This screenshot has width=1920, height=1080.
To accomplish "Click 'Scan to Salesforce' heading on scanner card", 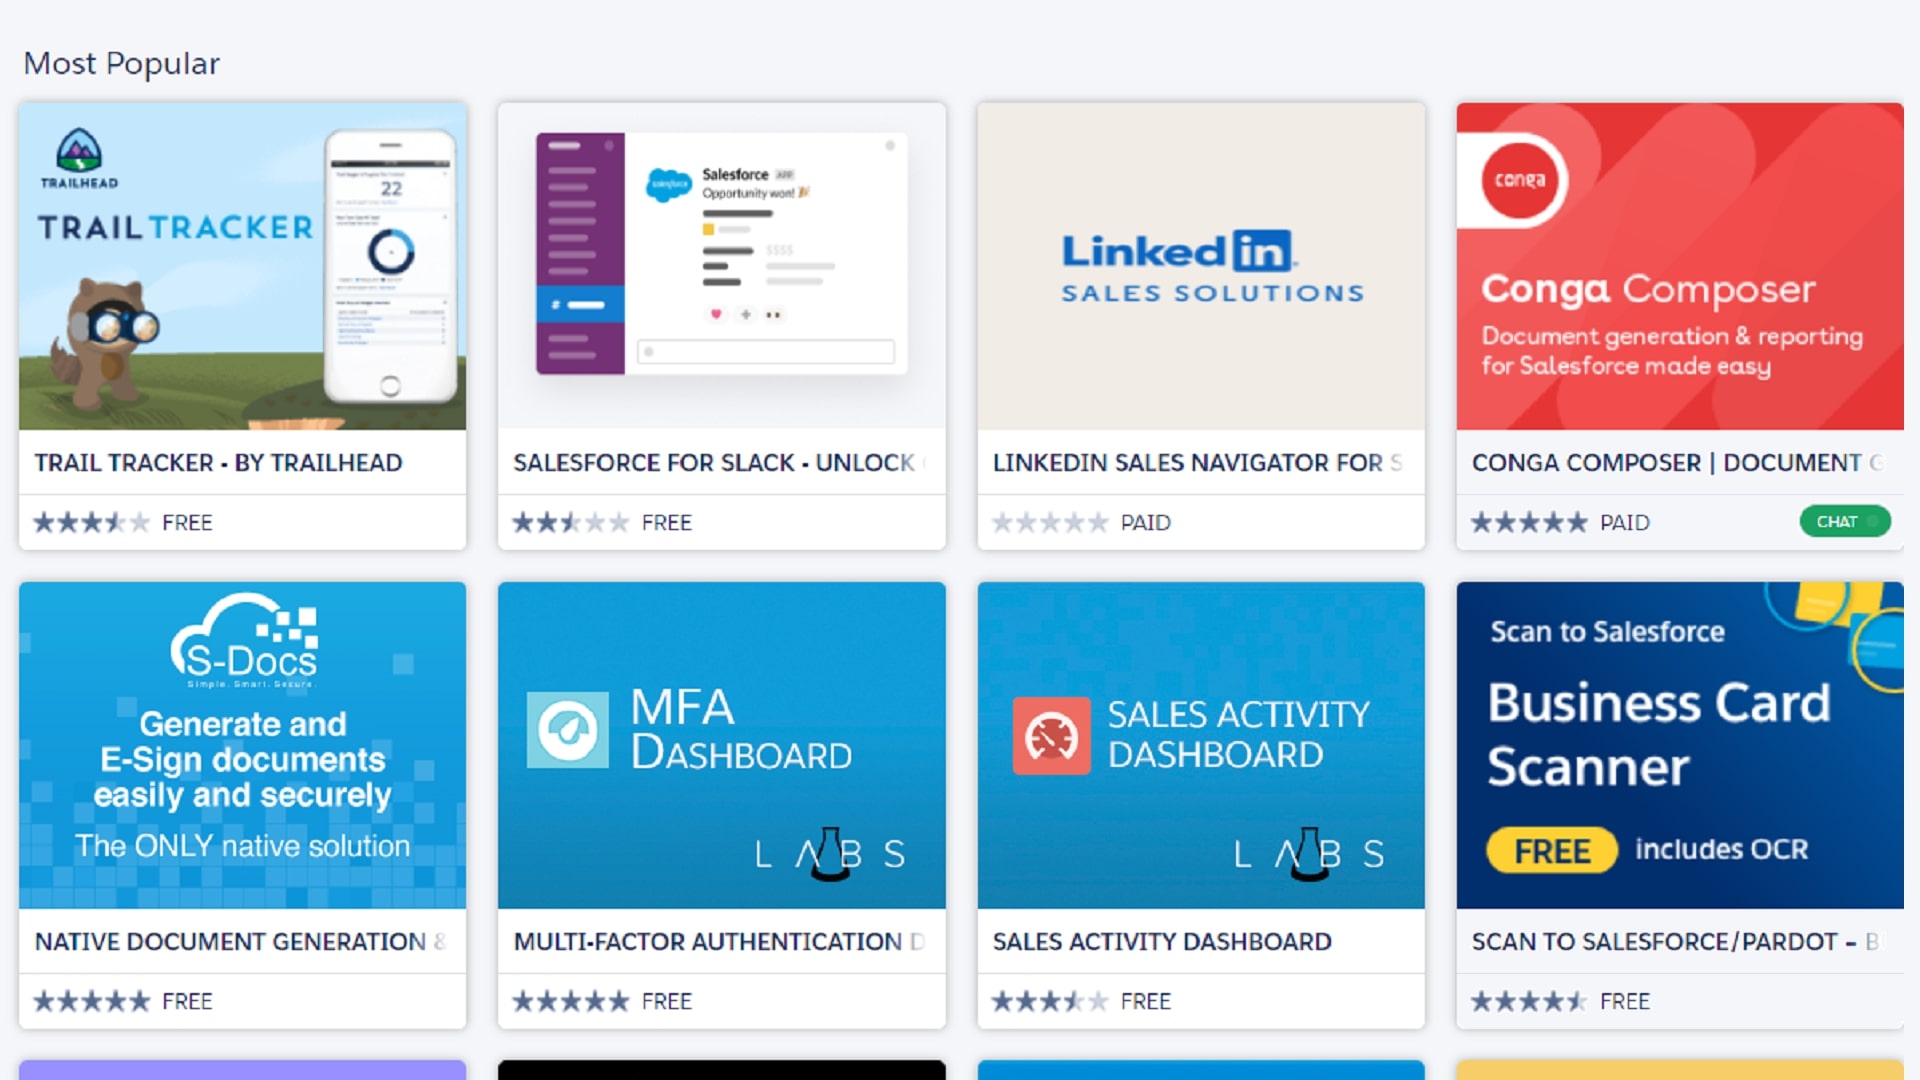I will tap(1607, 632).
